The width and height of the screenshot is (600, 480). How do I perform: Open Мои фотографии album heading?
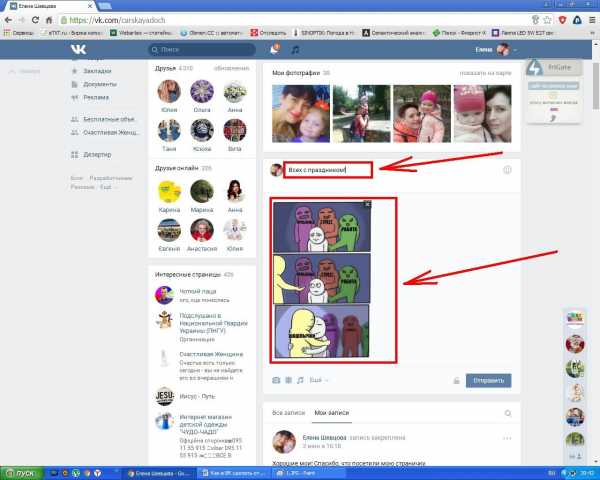296,73
